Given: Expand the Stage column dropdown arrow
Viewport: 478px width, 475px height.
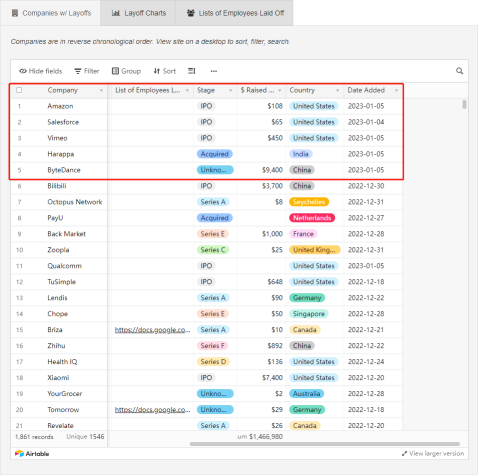Looking at the screenshot, I should [x=231, y=90].
